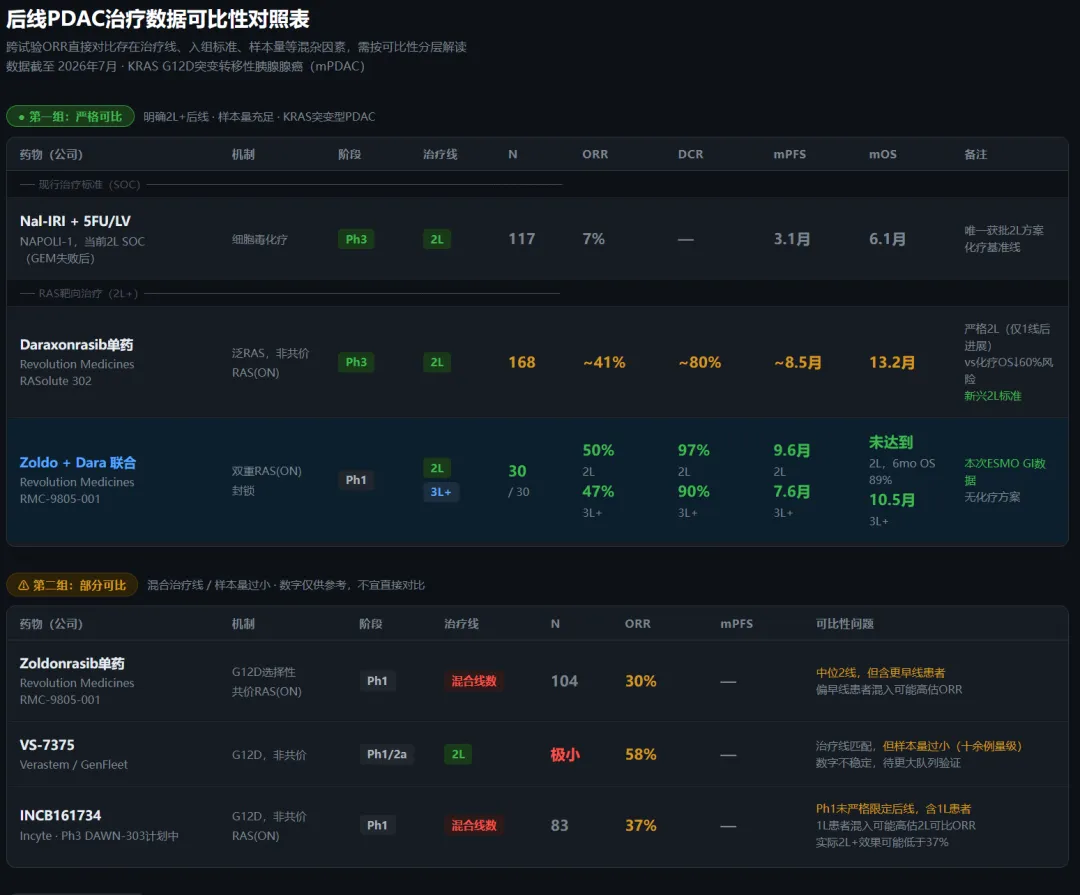Click 混合线数 badge in Zoldonrasib row

click(474, 681)
